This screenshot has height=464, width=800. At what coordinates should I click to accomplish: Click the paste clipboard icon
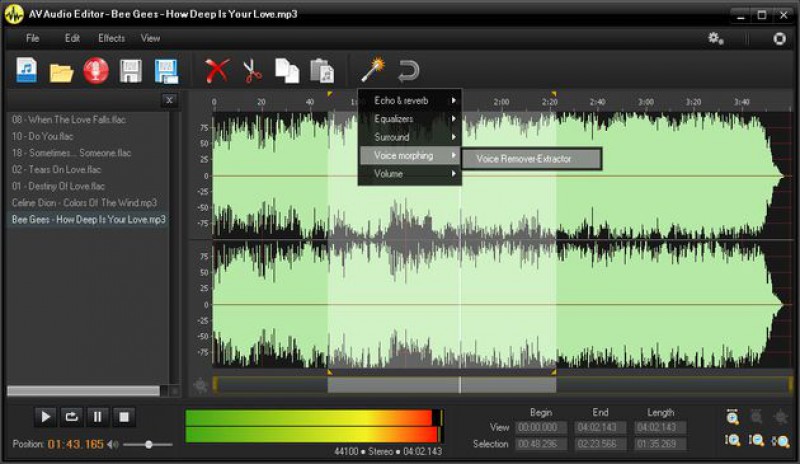[322, 71]
